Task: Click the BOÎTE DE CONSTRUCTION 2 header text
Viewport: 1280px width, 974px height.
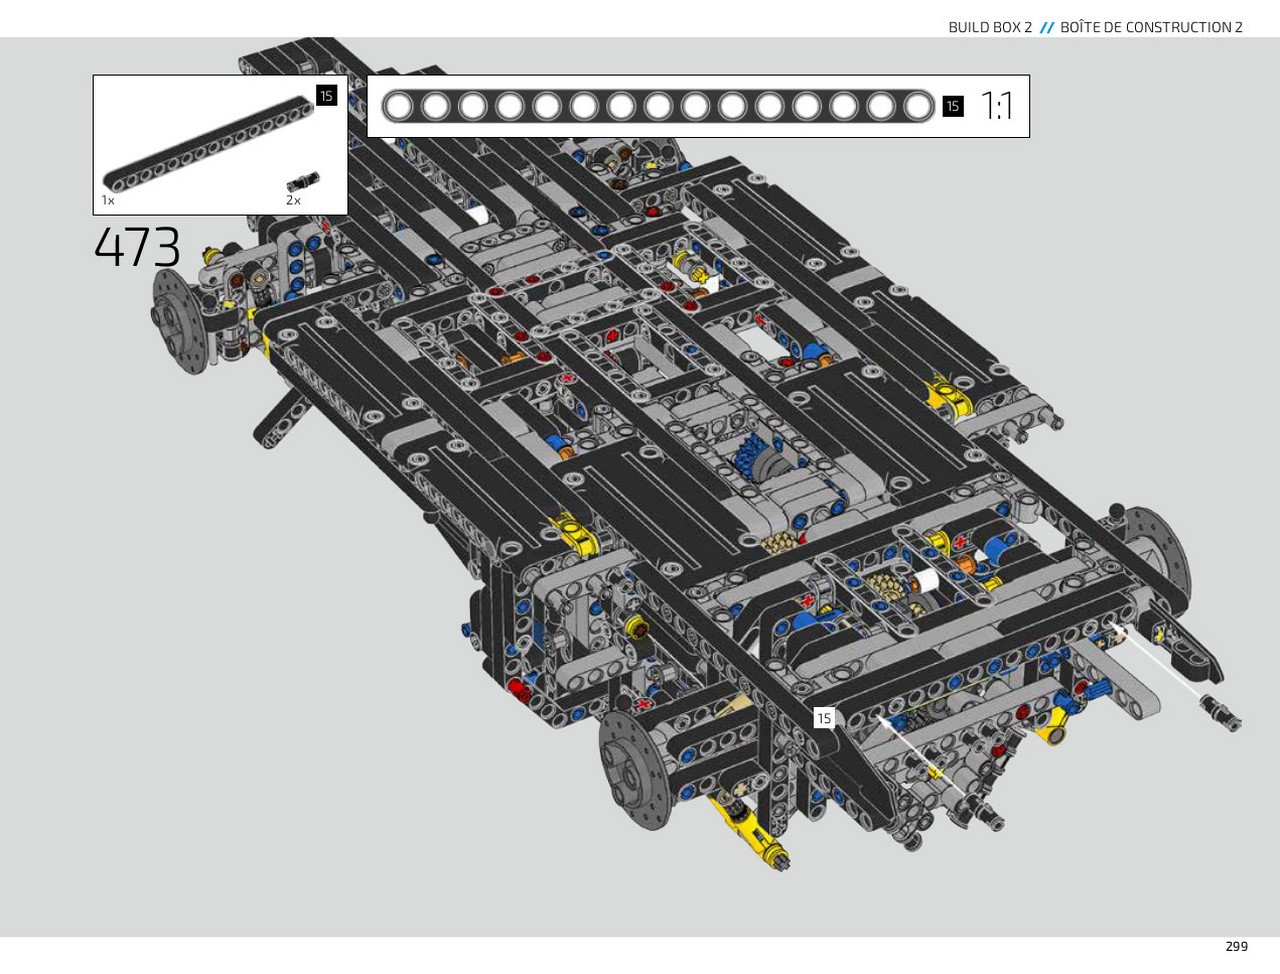Action: 1151,27
